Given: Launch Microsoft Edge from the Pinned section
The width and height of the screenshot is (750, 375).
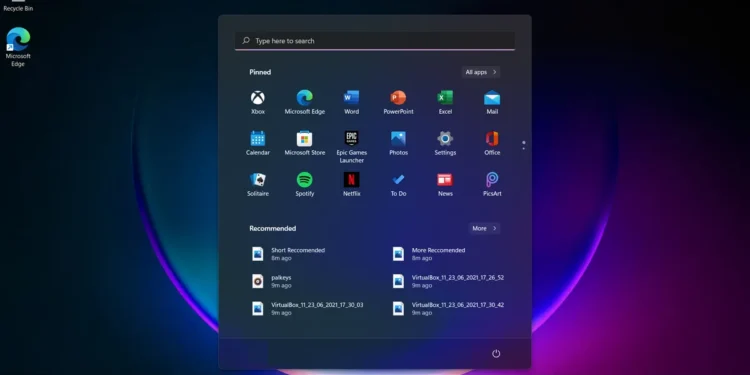Looking at the screenshot, I should pos(305,102).
